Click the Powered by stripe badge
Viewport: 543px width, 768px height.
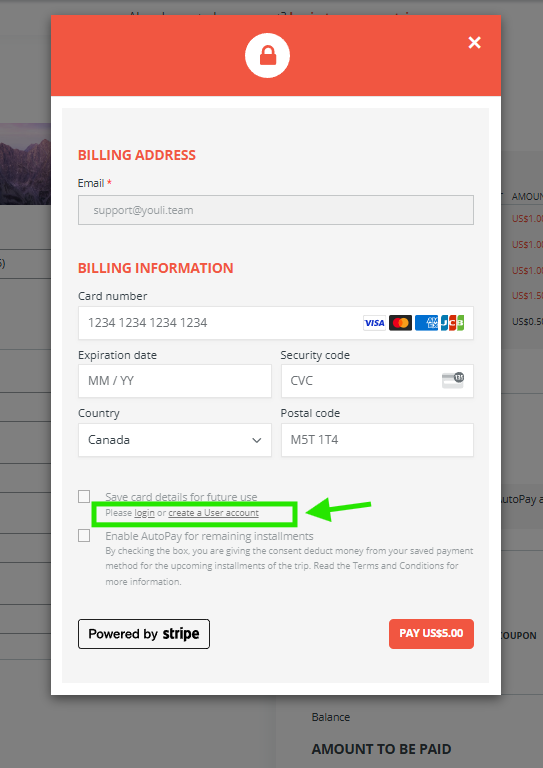click(x=144, y=634)
